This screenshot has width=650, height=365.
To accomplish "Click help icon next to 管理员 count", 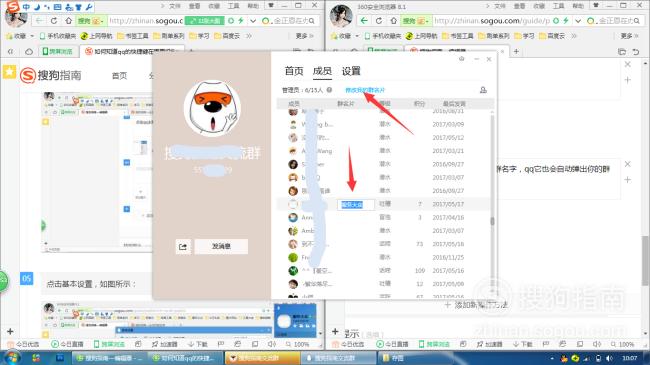I will [329, 90].
